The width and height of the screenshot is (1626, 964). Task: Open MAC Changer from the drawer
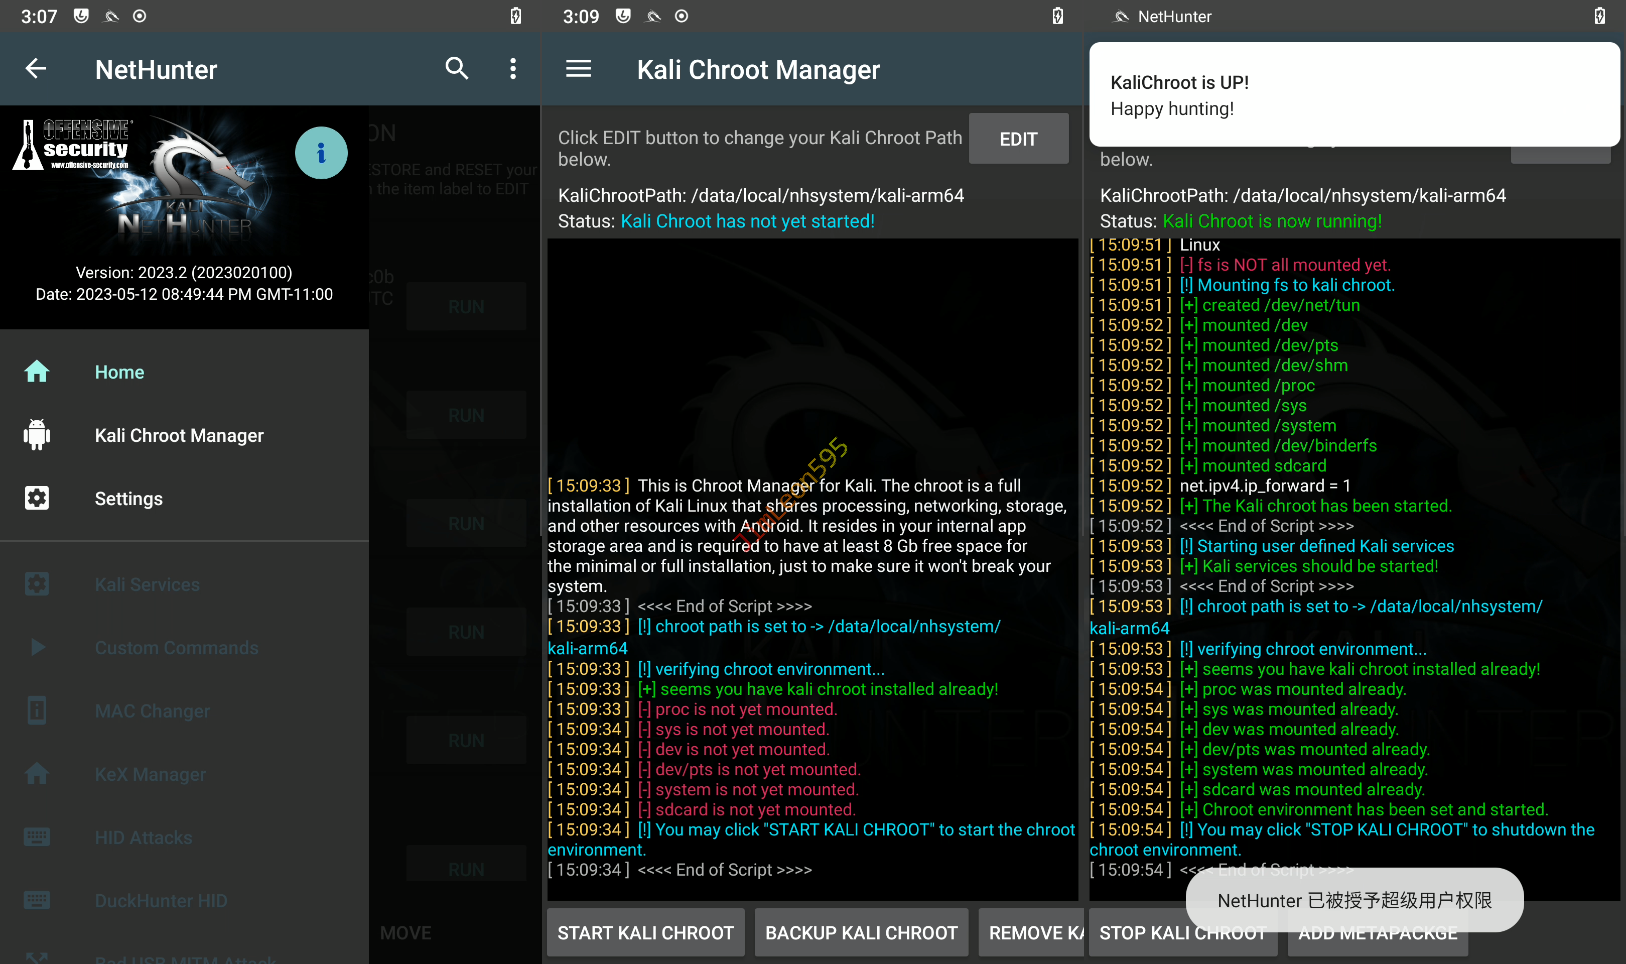point(152,711)
